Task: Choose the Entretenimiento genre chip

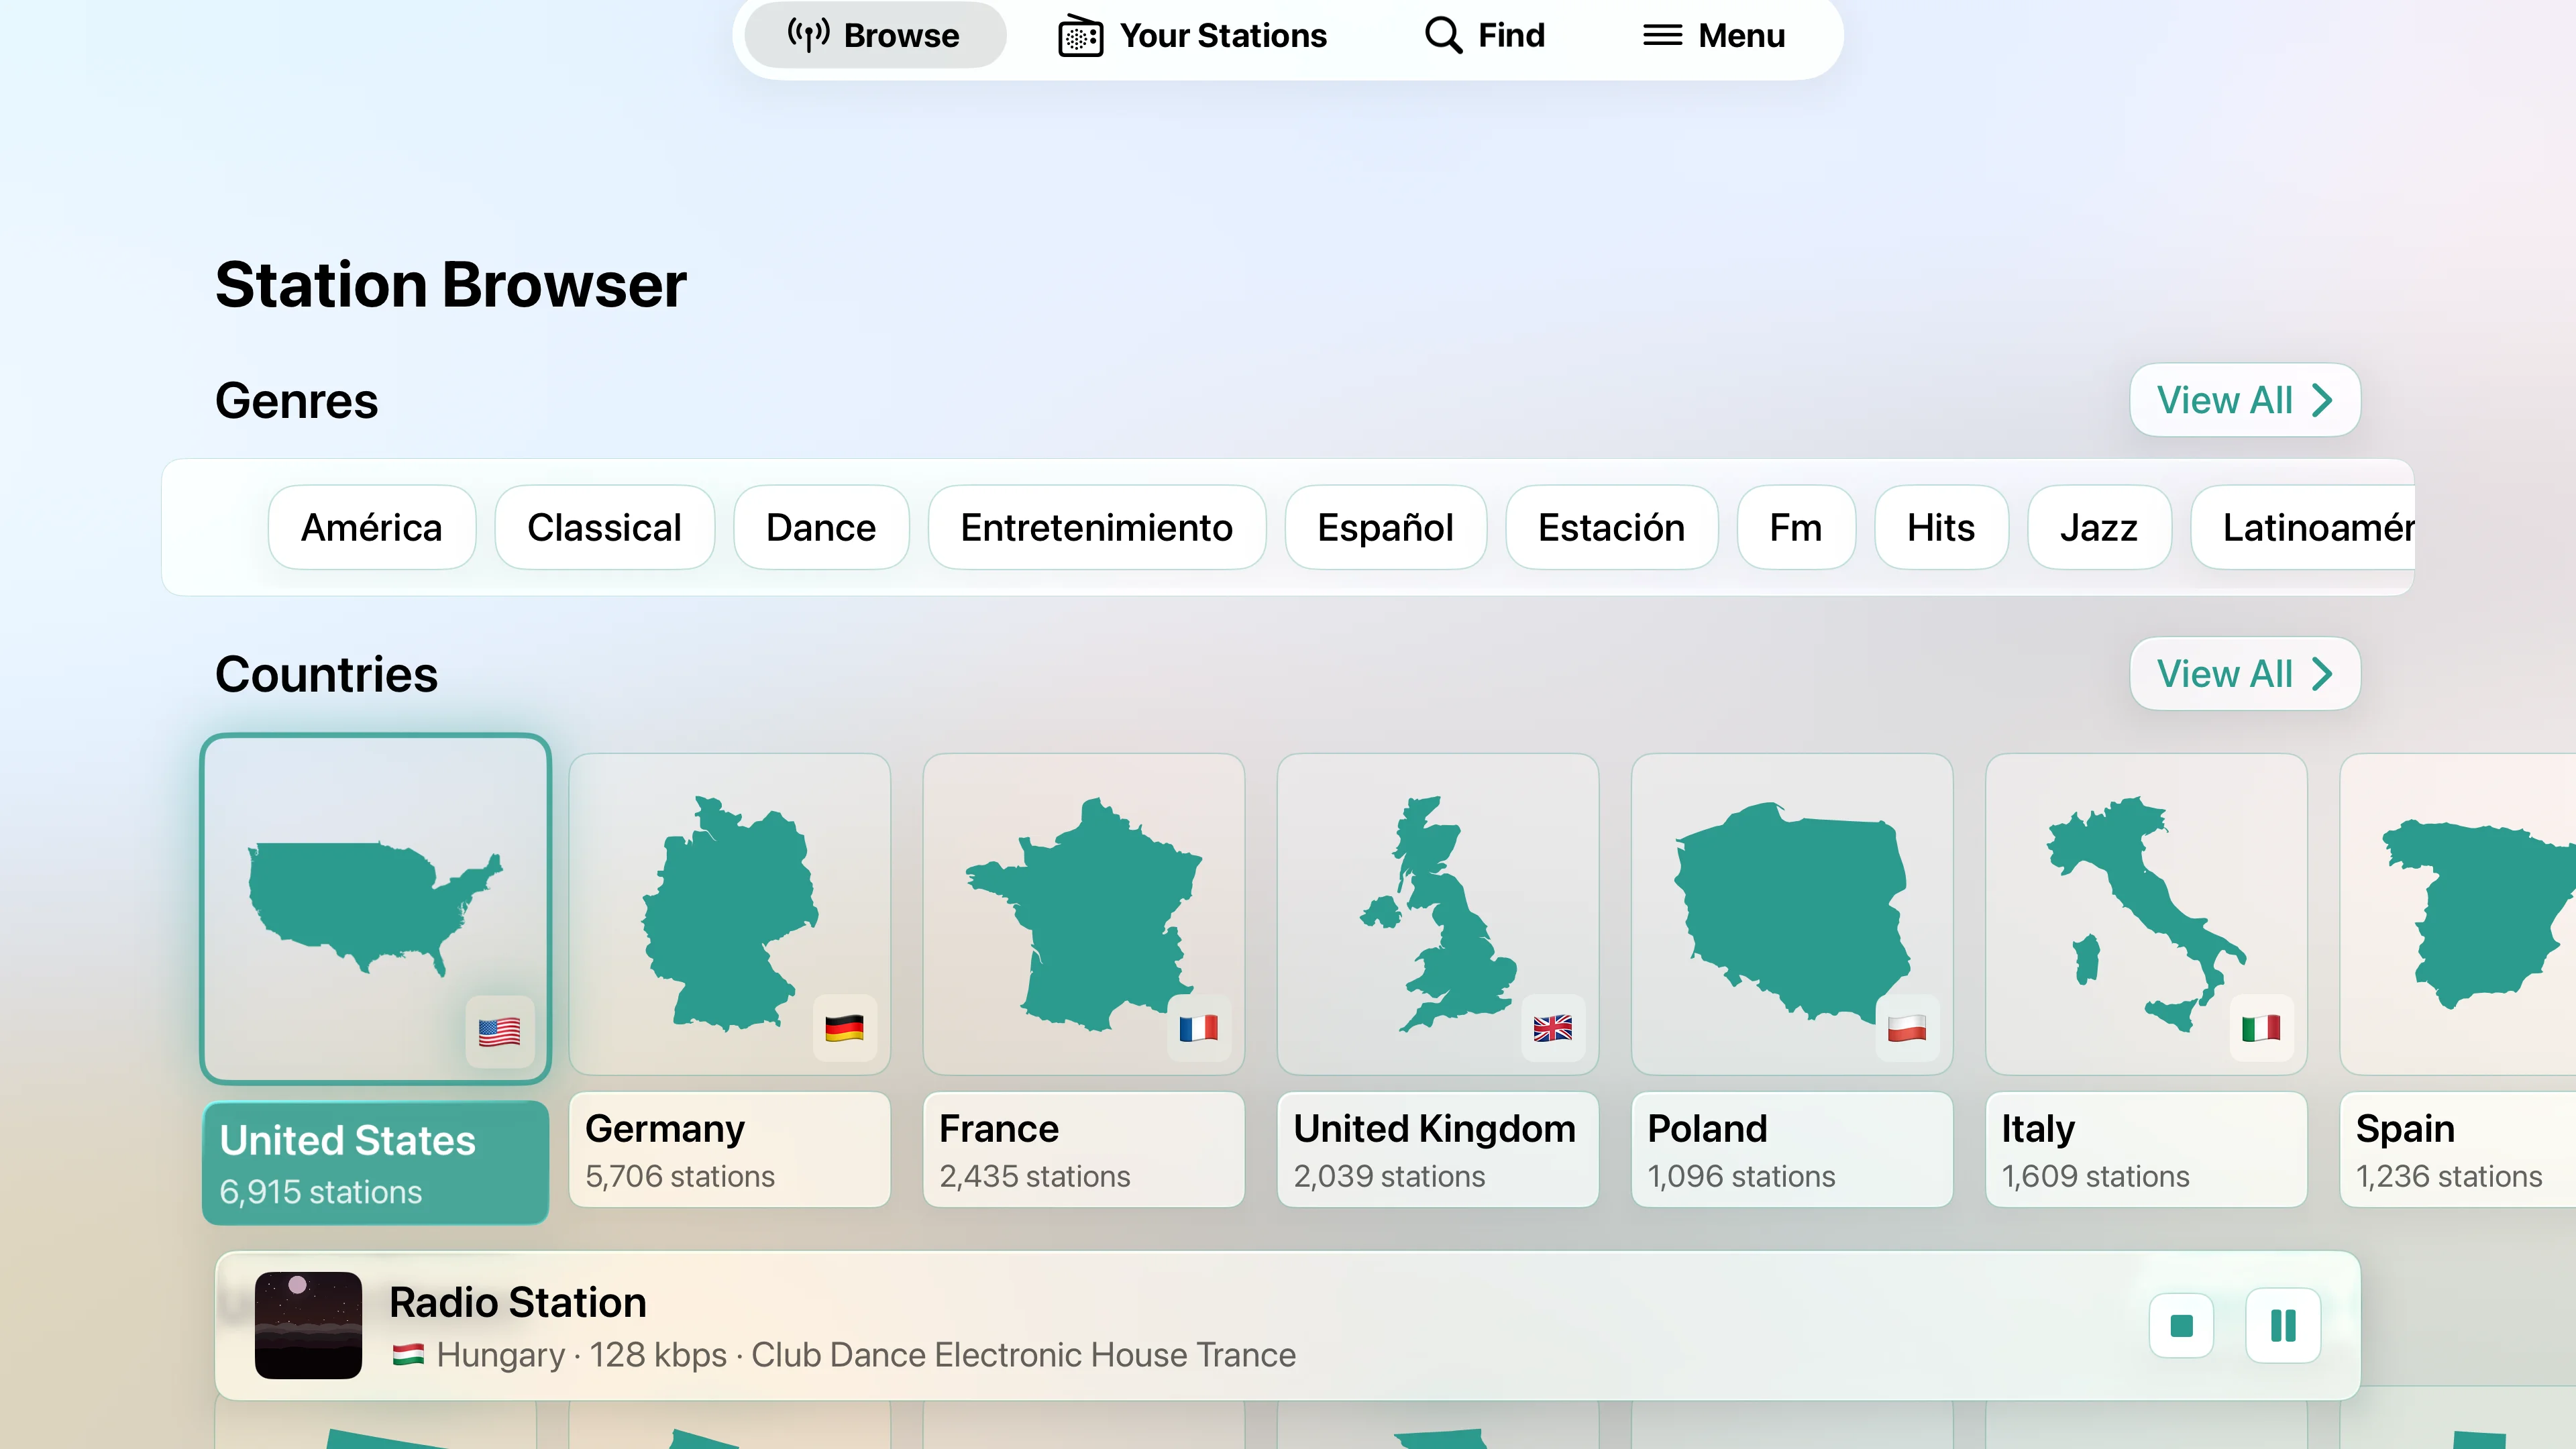Action: click(1096, 528)
